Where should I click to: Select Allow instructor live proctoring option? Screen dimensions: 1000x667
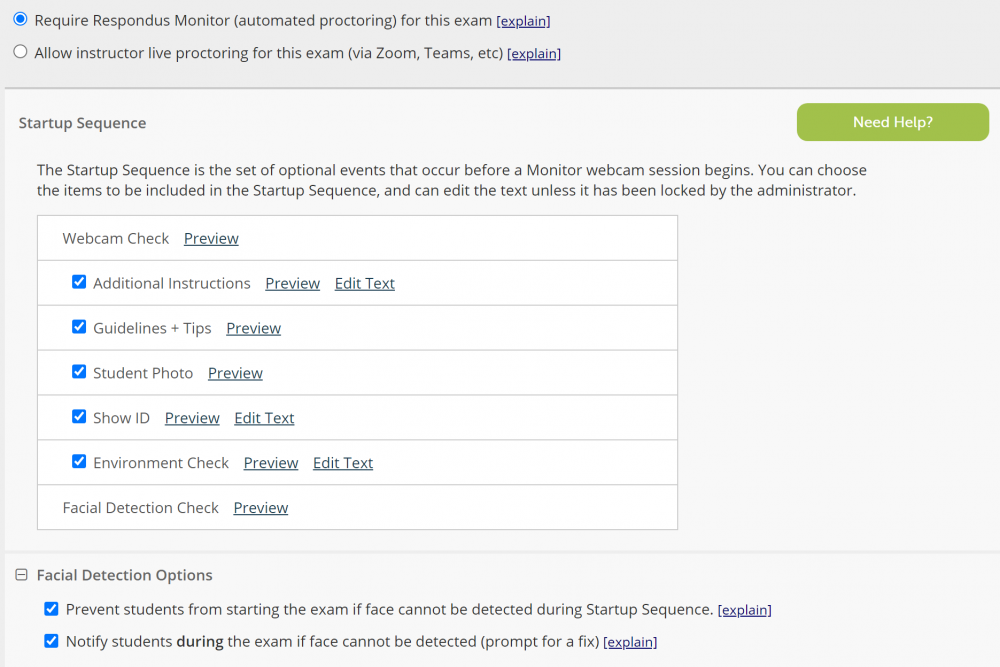20,52
